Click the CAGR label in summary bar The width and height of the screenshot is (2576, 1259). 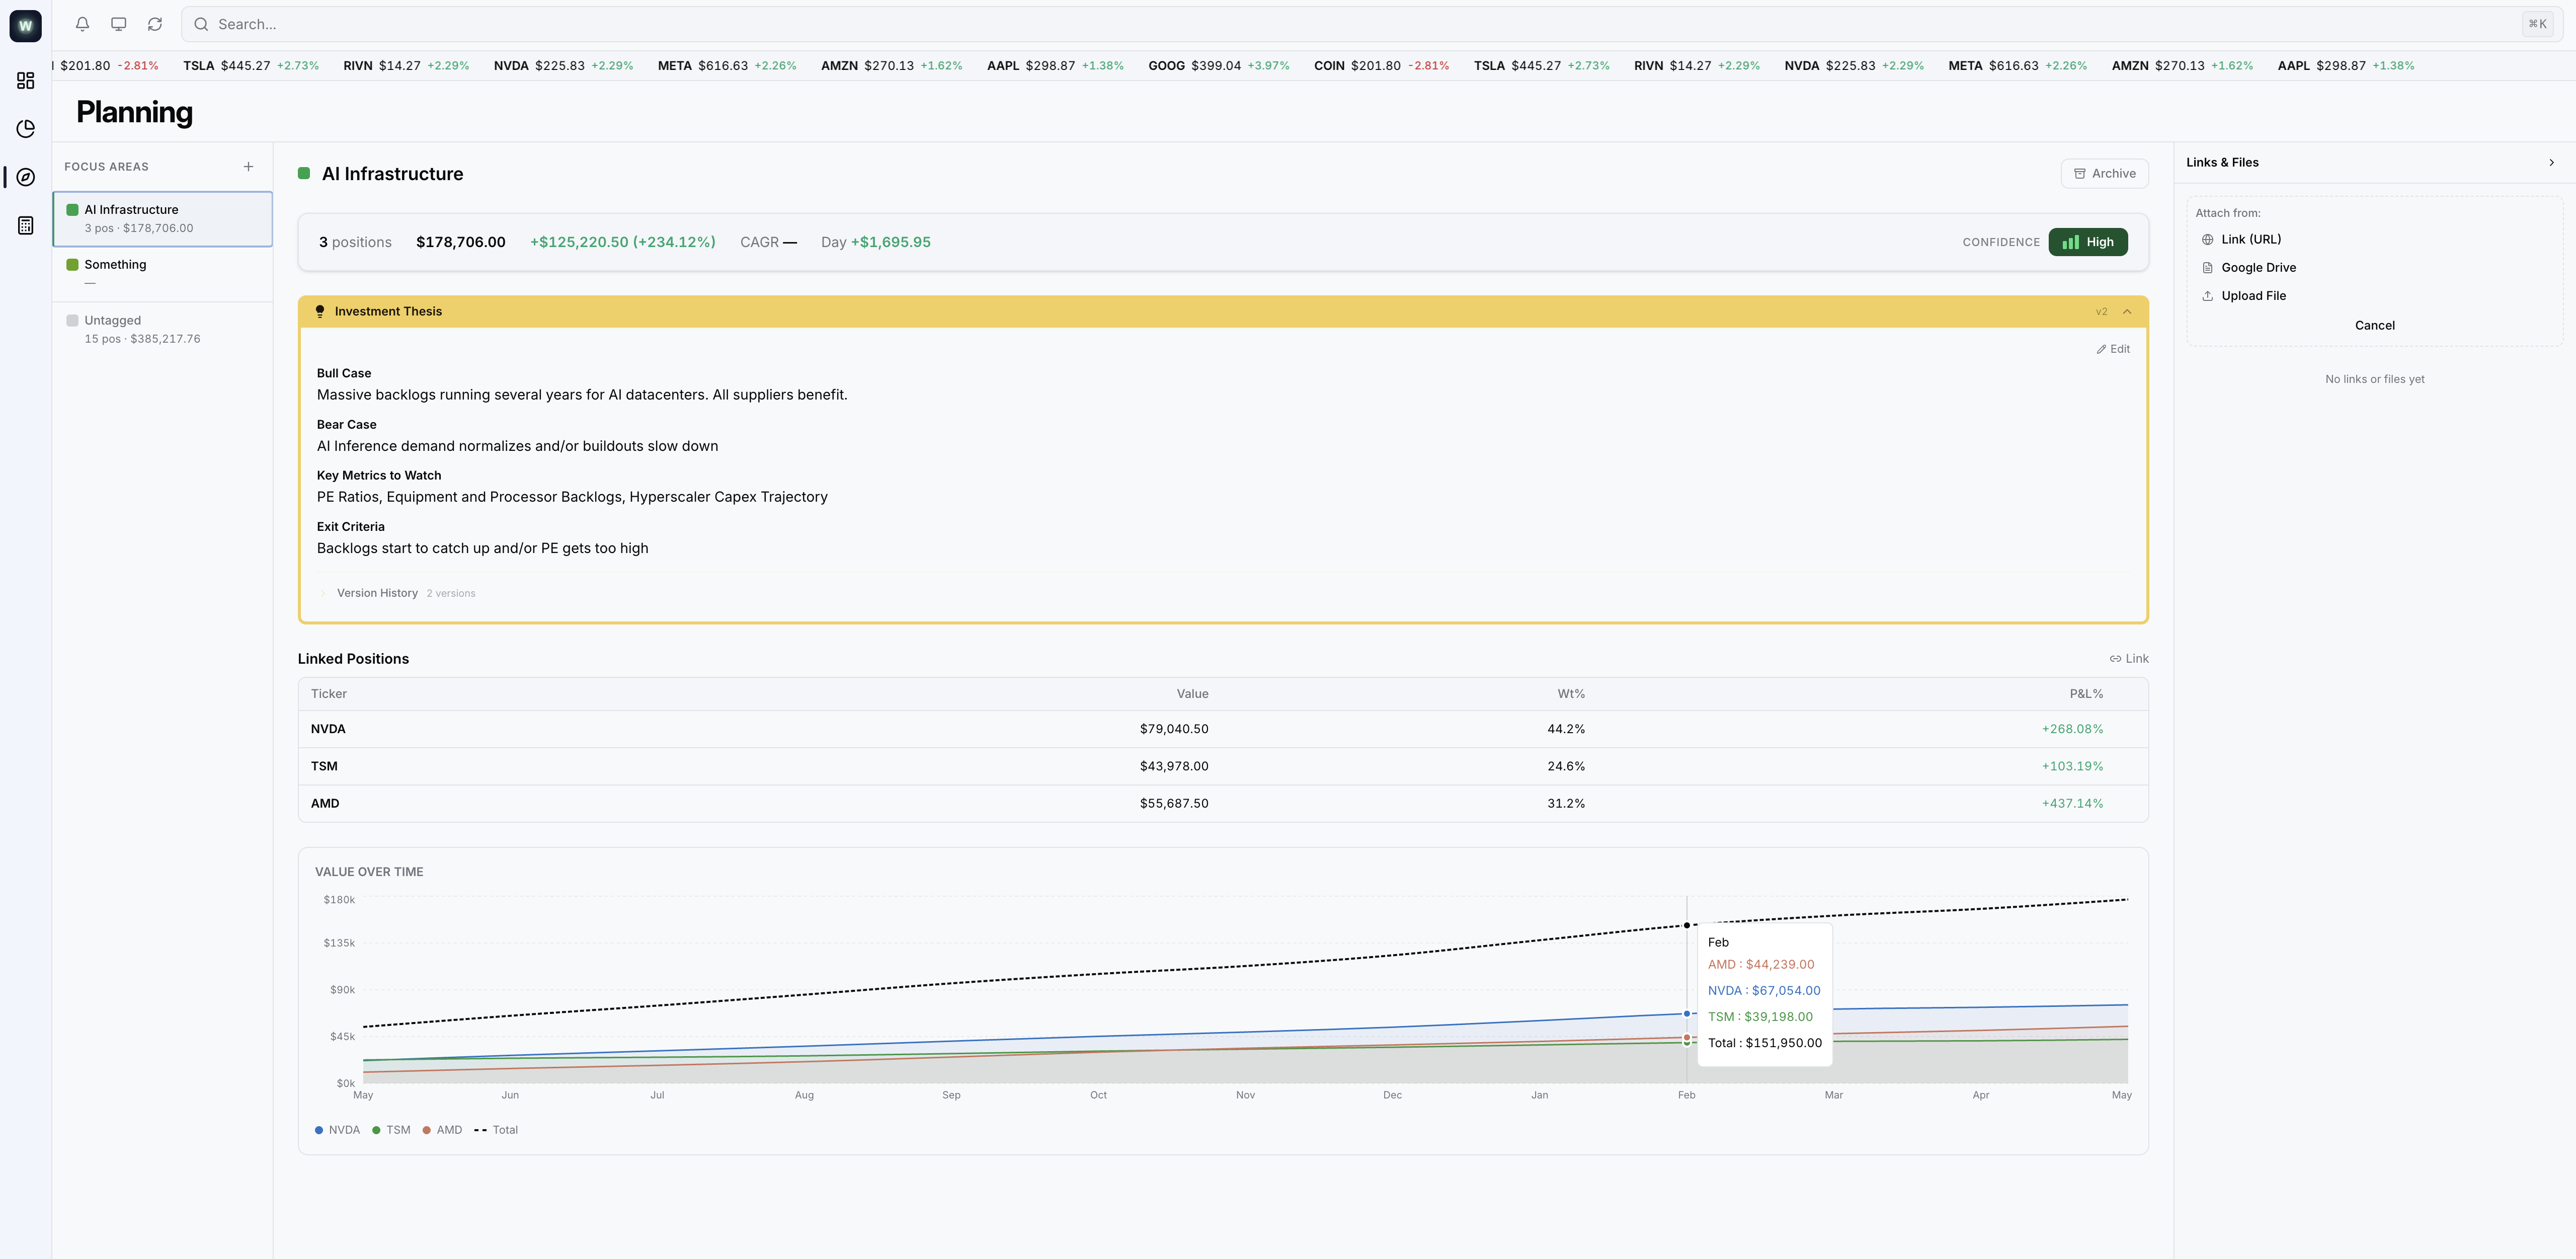click(x=759, y=242)
